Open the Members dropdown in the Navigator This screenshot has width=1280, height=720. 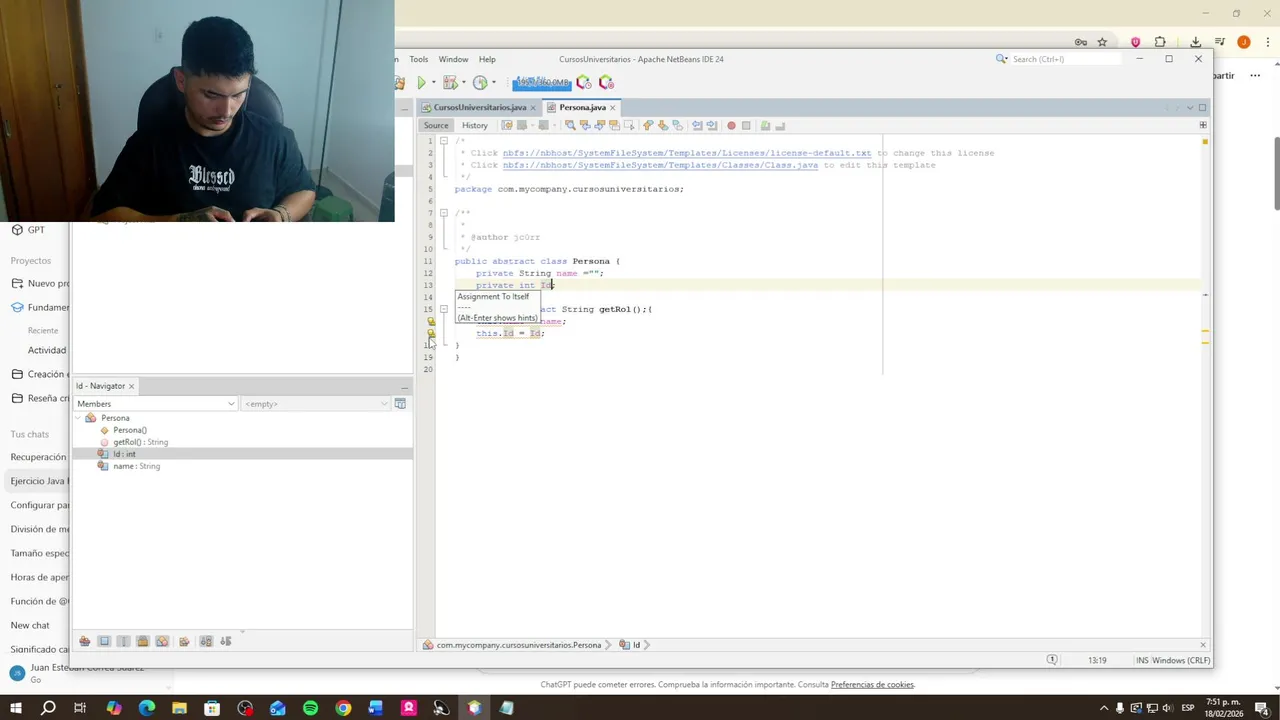point(156,404)
